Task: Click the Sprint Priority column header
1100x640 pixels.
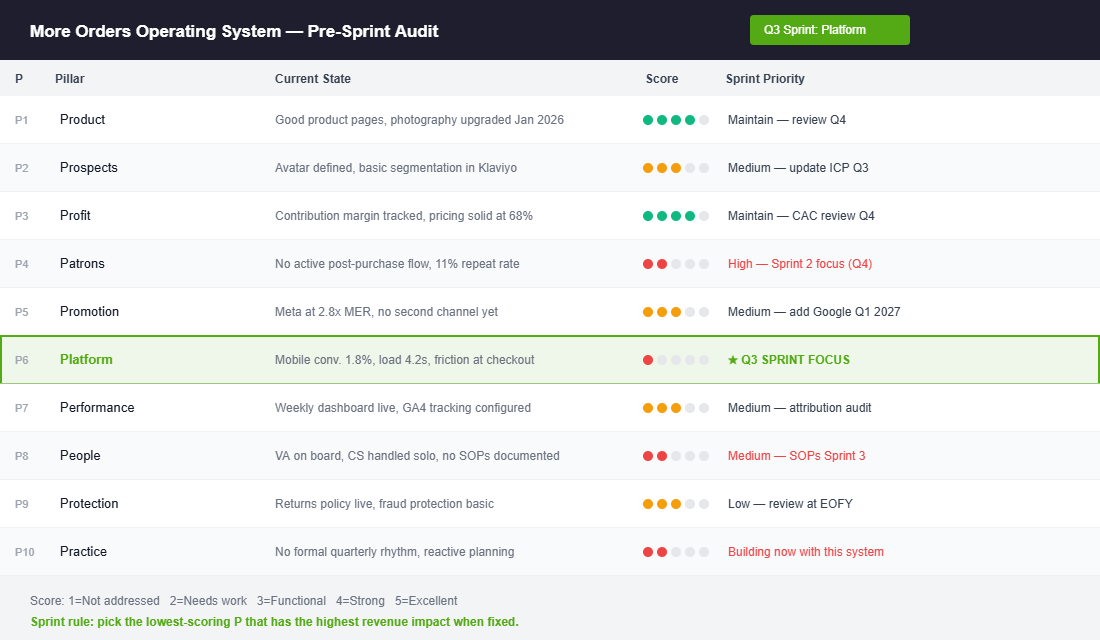Action: tap(765, 79)
